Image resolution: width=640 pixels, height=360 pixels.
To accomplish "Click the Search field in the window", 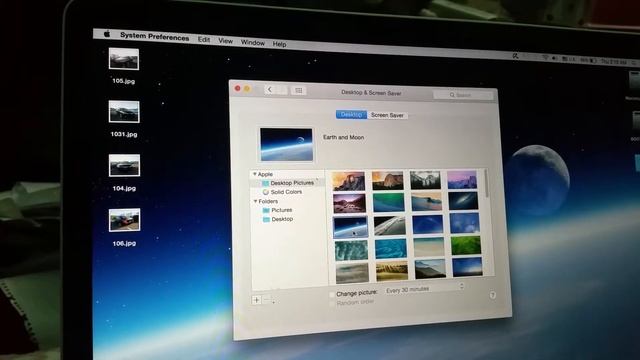I will [463, 95].
